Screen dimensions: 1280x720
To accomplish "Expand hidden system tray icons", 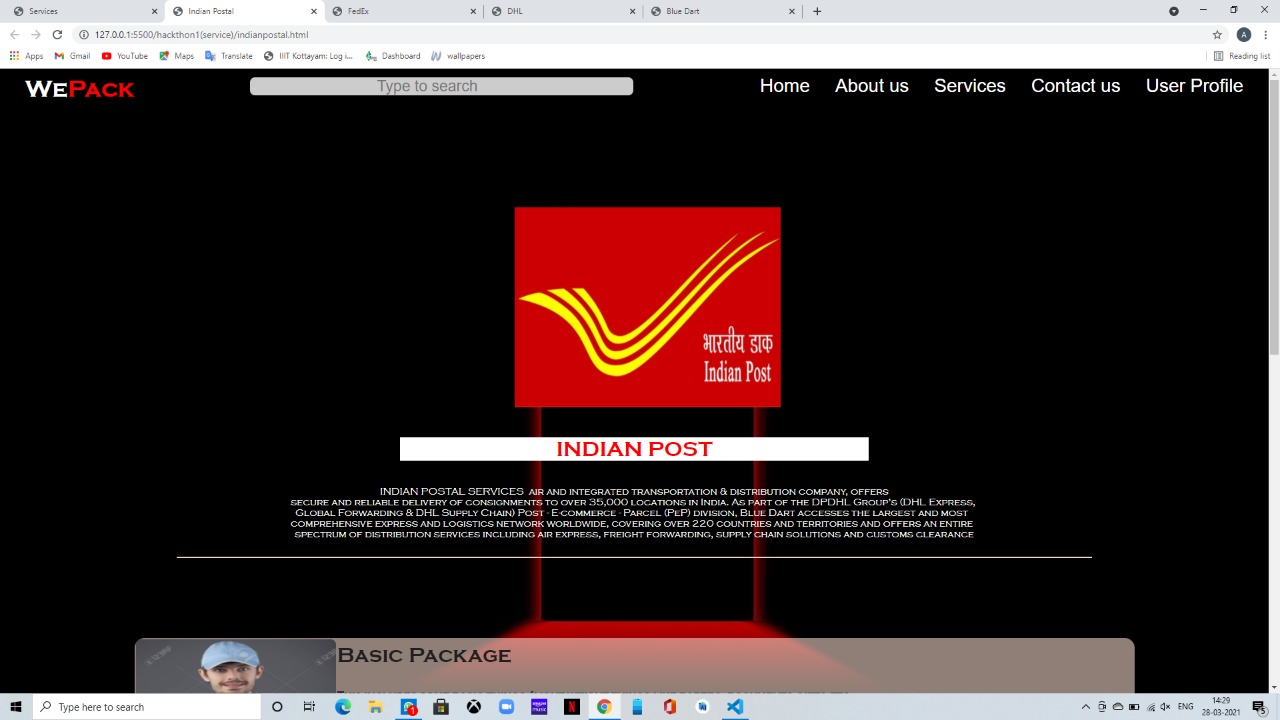I will 1086,707.
